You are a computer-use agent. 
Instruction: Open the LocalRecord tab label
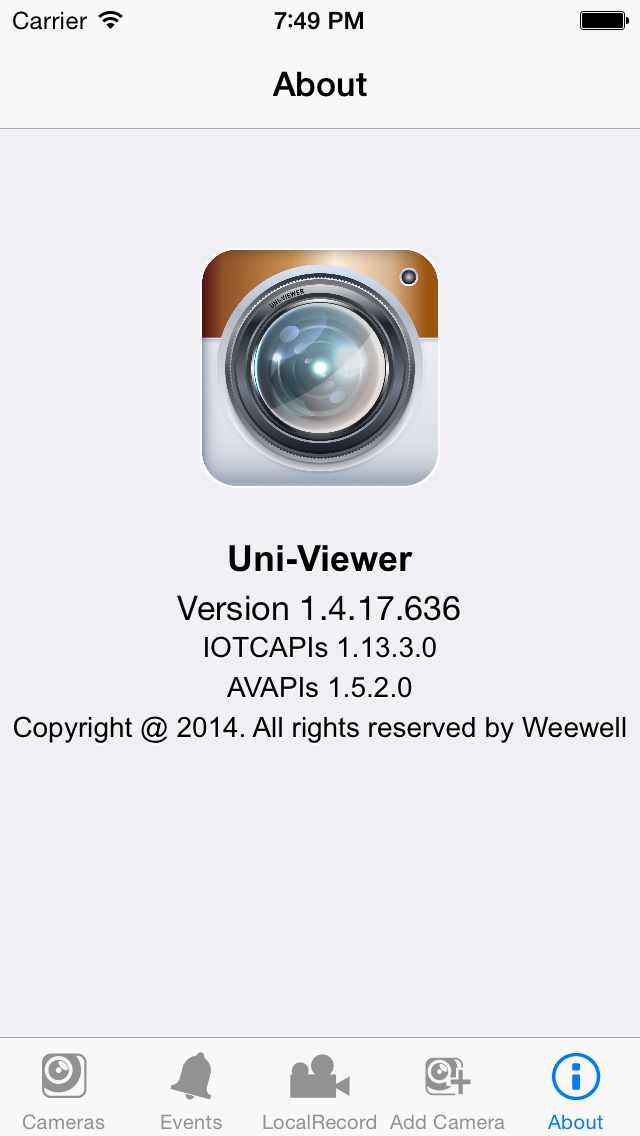click(320, 1122)
